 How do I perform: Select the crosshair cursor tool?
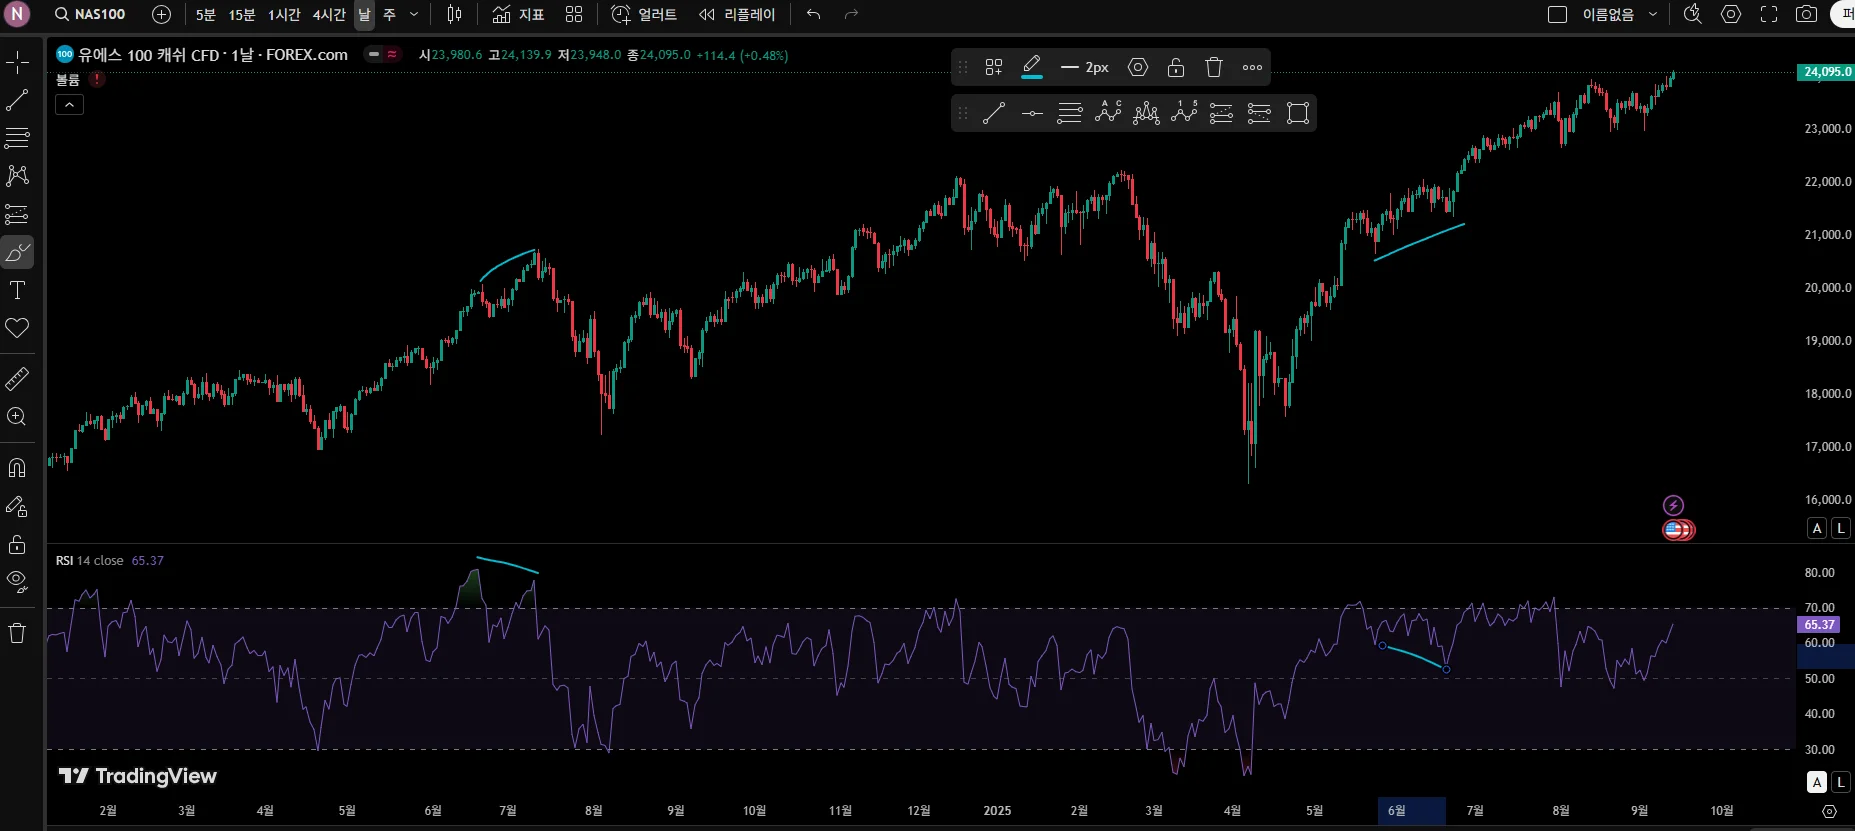tap(17, 63)
